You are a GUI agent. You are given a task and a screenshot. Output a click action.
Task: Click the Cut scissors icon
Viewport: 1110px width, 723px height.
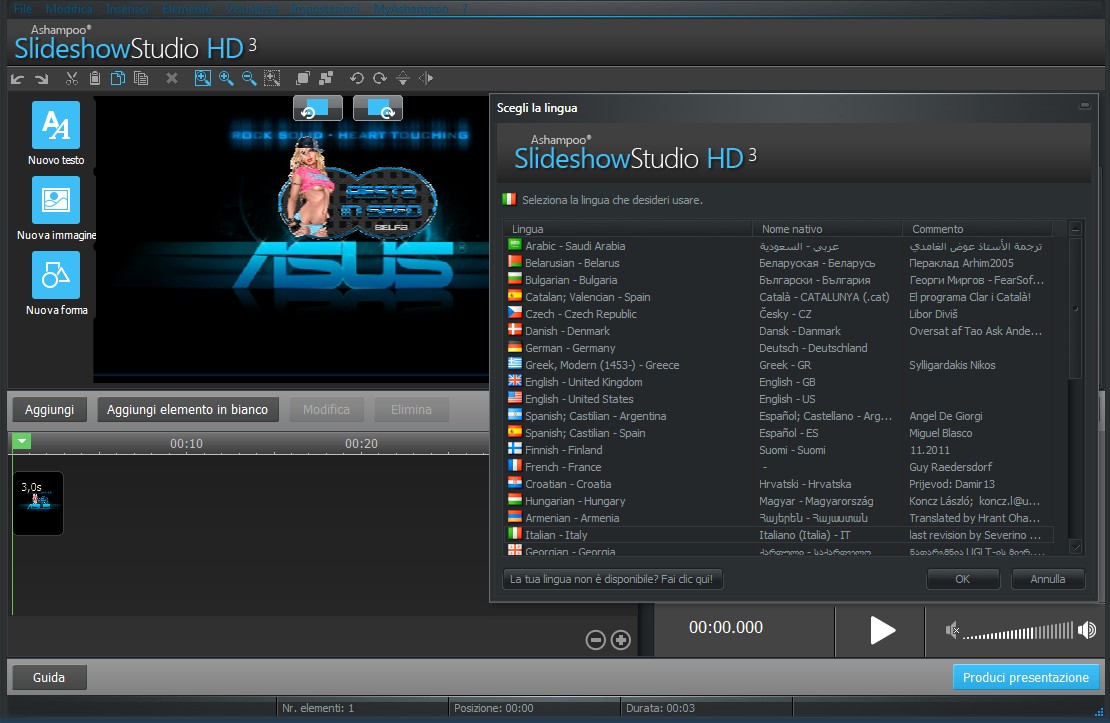[x=71, y=79]
